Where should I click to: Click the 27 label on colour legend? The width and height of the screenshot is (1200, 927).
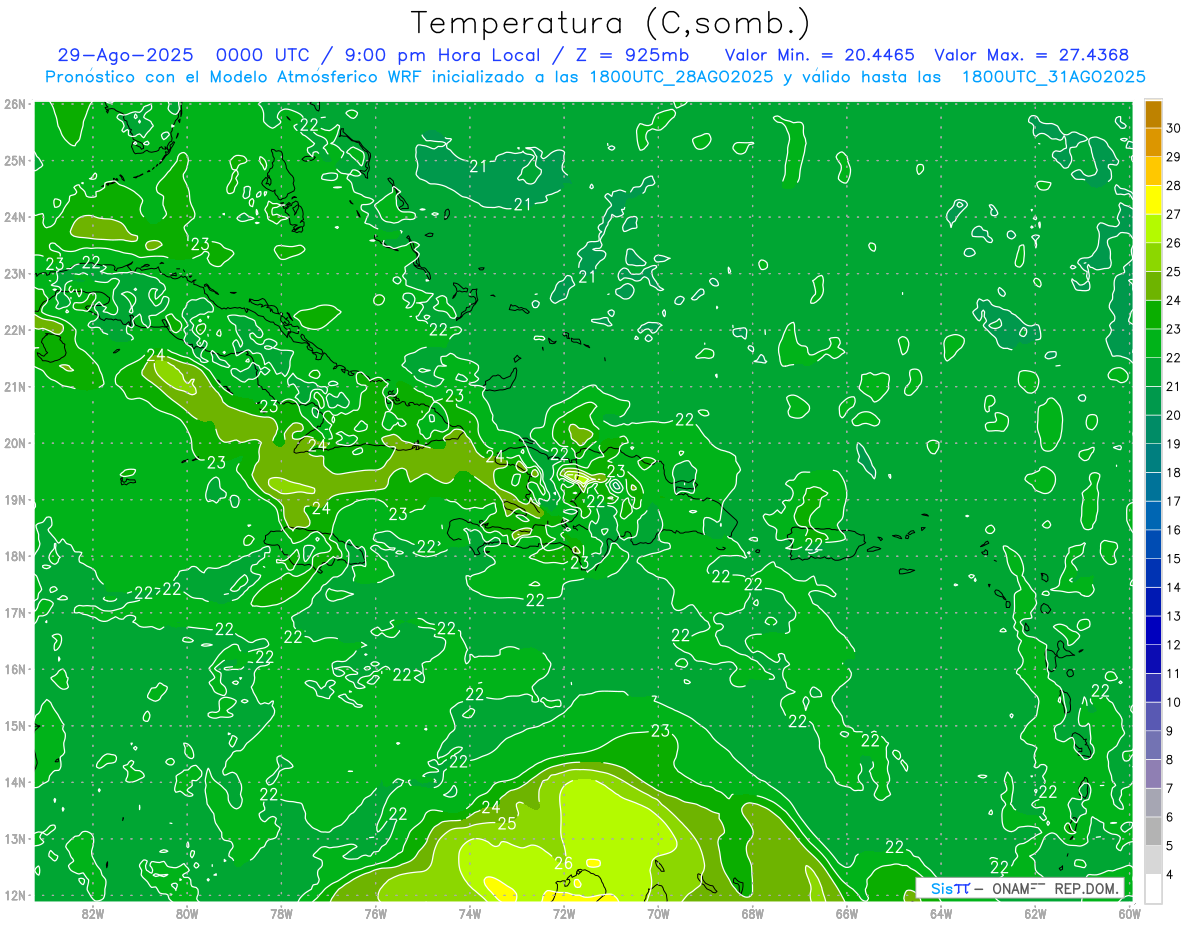(1173, 214)
